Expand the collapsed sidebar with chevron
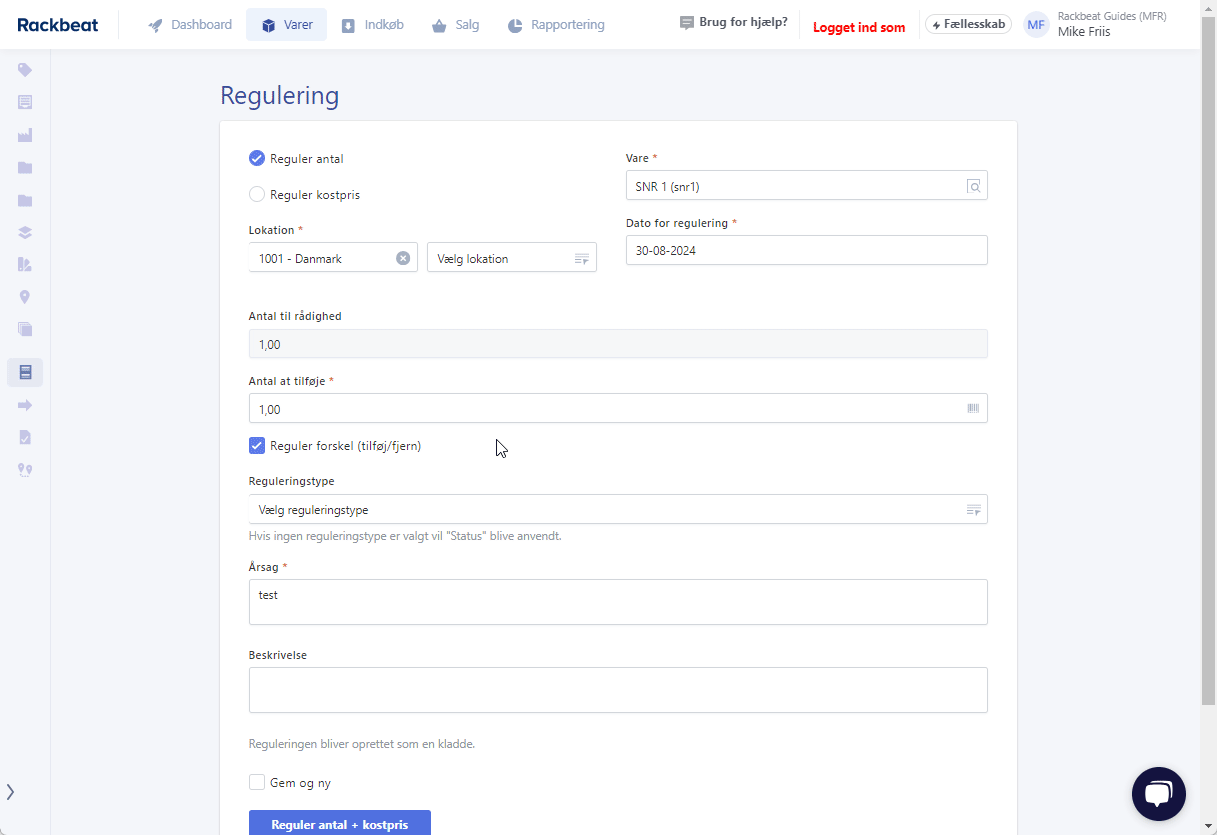Image resolution: width=1217 pixels, height=835 pixels. pos(11,792)
